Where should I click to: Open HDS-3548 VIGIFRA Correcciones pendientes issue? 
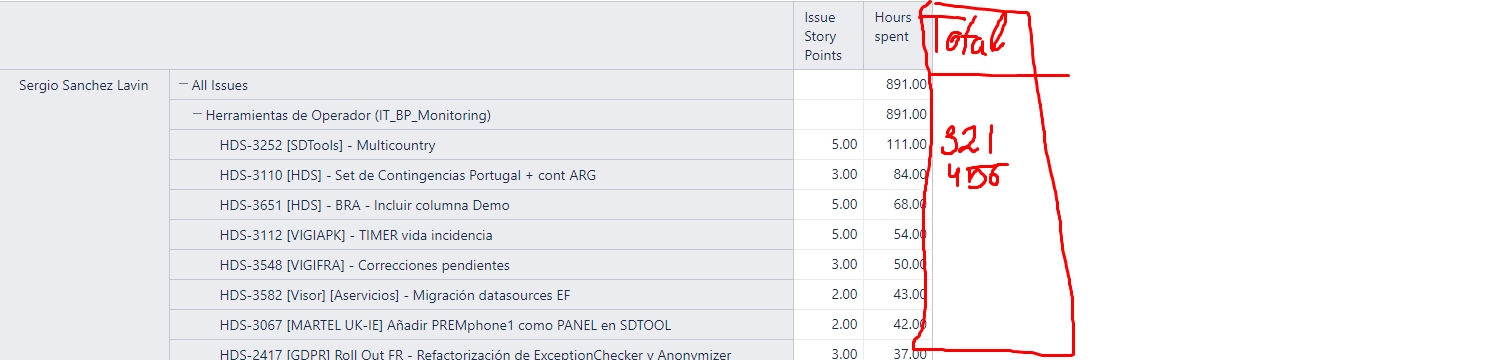pos(365,266)
